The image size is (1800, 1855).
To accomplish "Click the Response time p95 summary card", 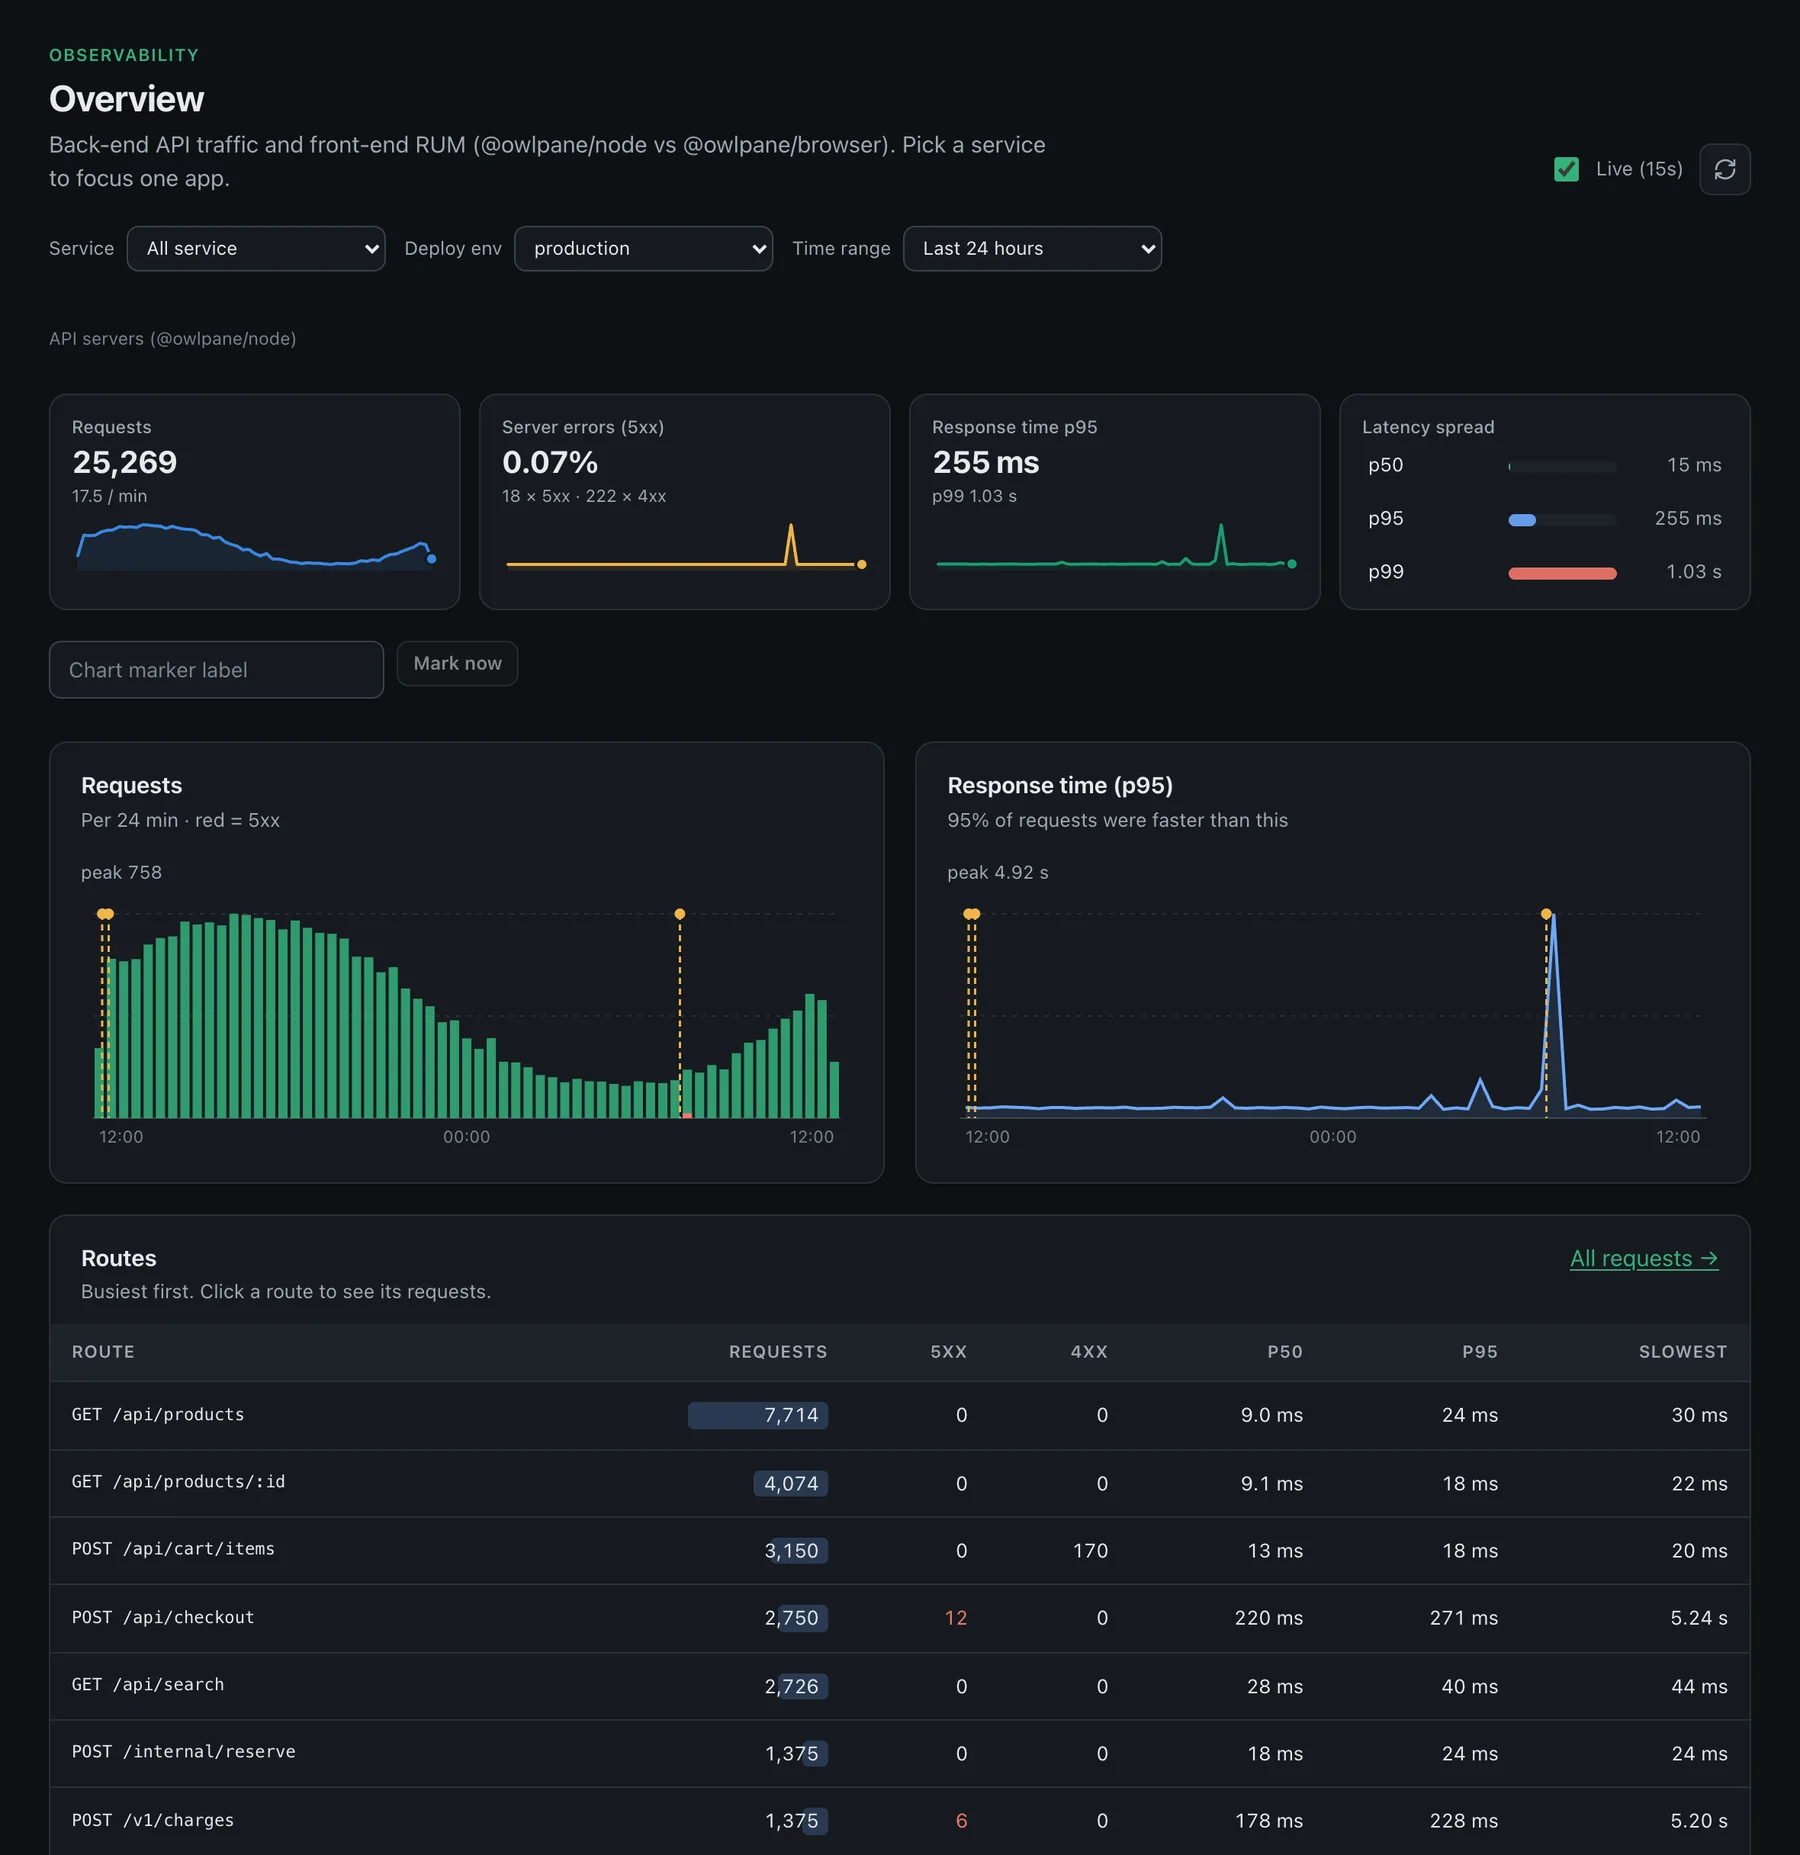I will 1114,502.
